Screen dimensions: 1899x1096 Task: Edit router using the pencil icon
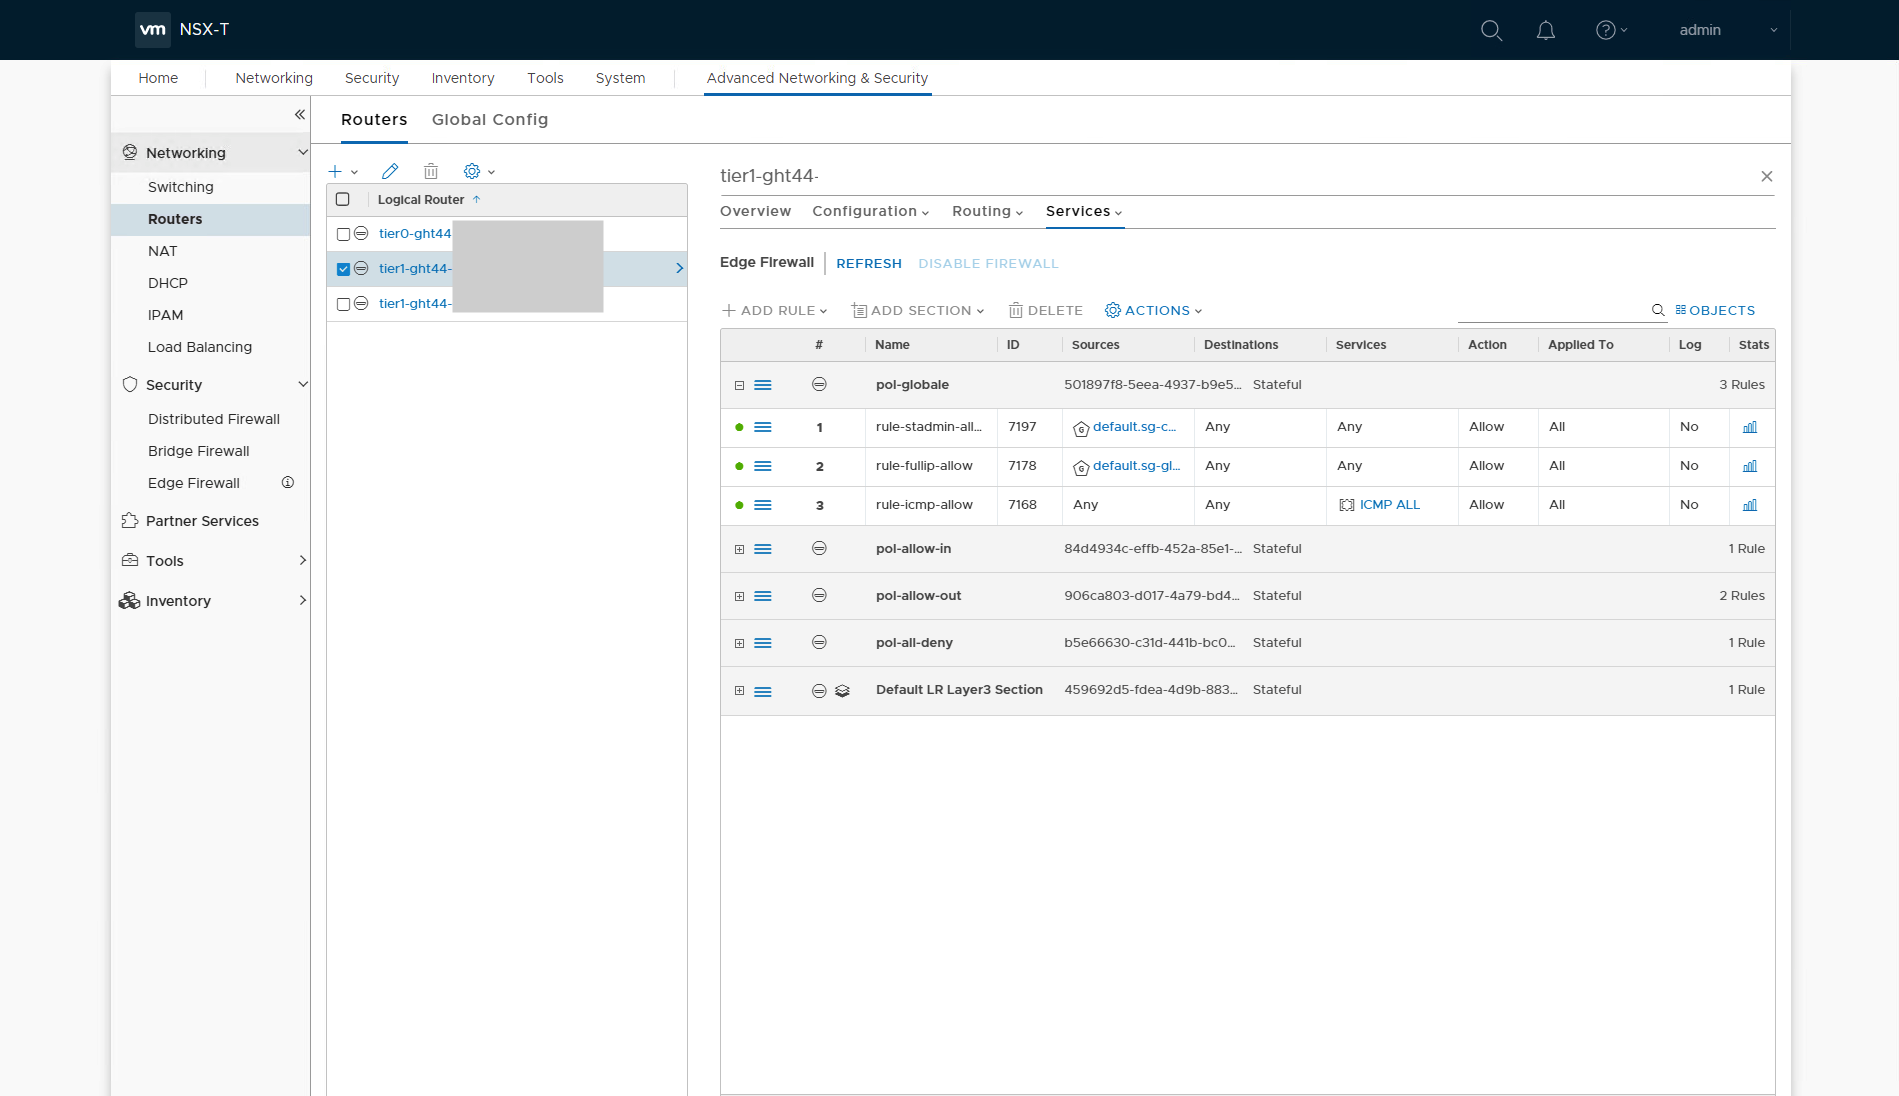390,171
